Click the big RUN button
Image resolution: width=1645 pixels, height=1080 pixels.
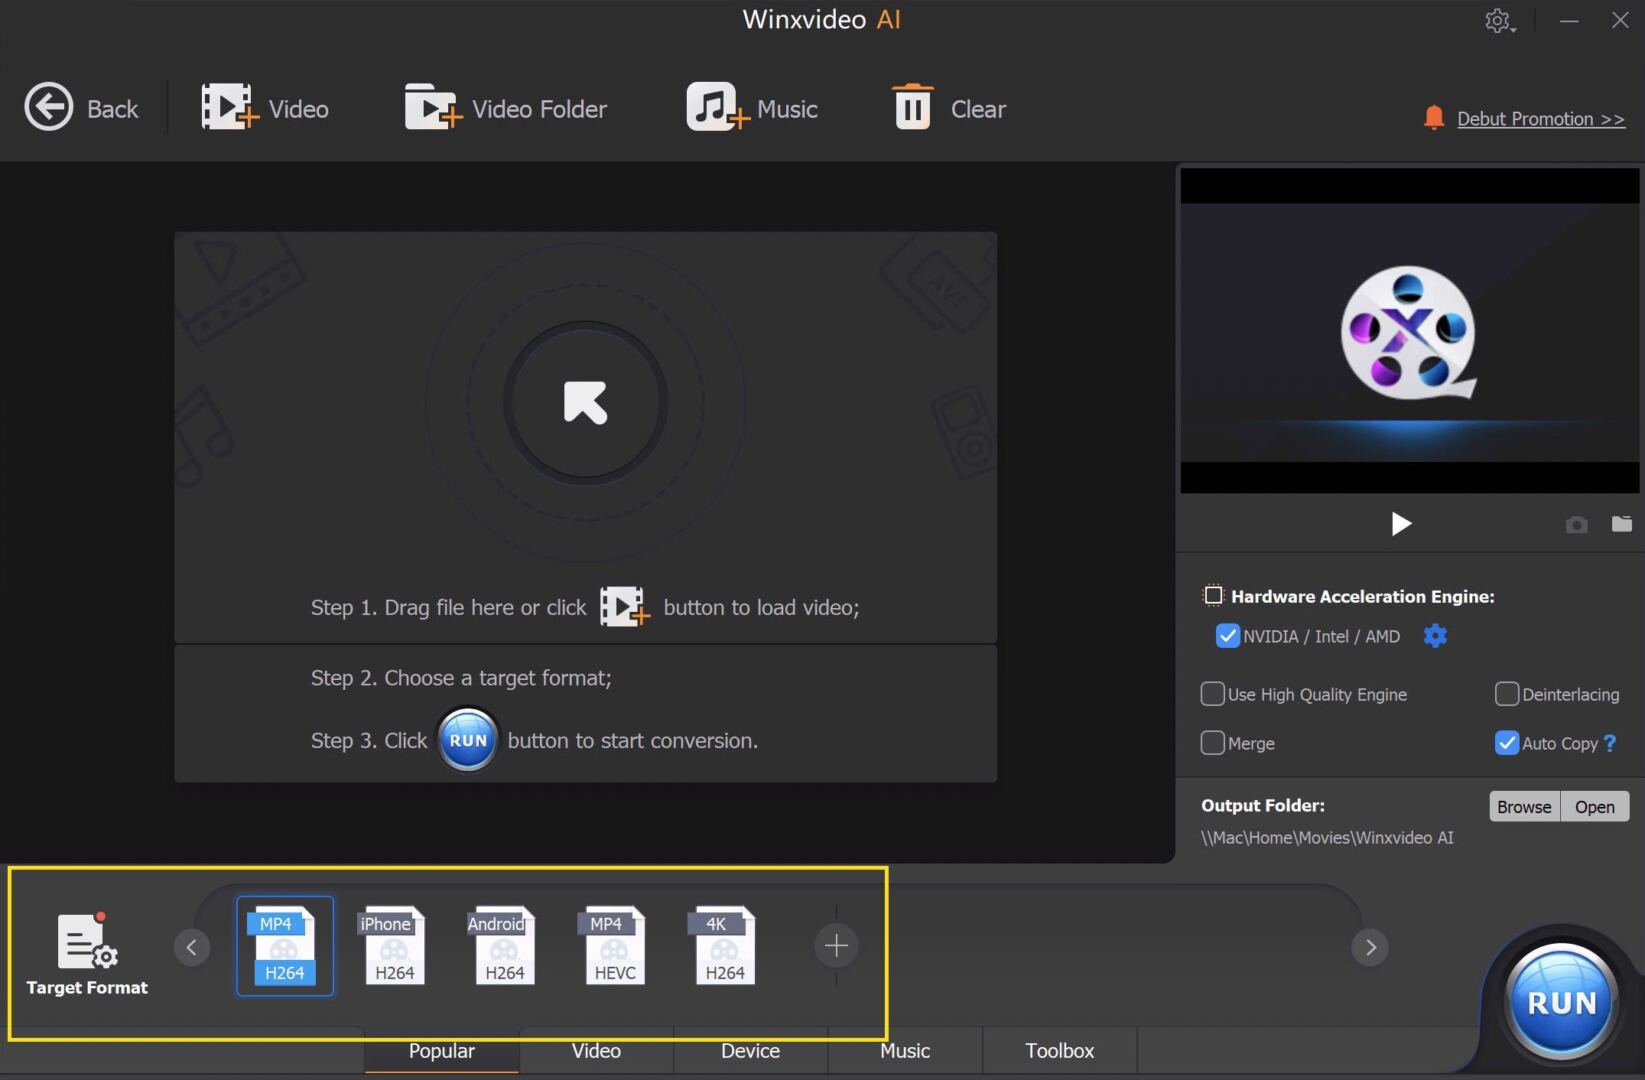coord(1561,1001)
